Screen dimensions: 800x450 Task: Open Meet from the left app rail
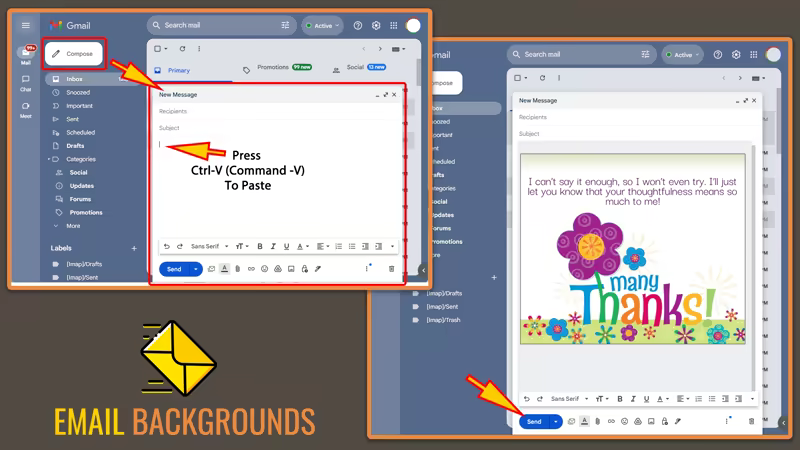pos(26,108)
